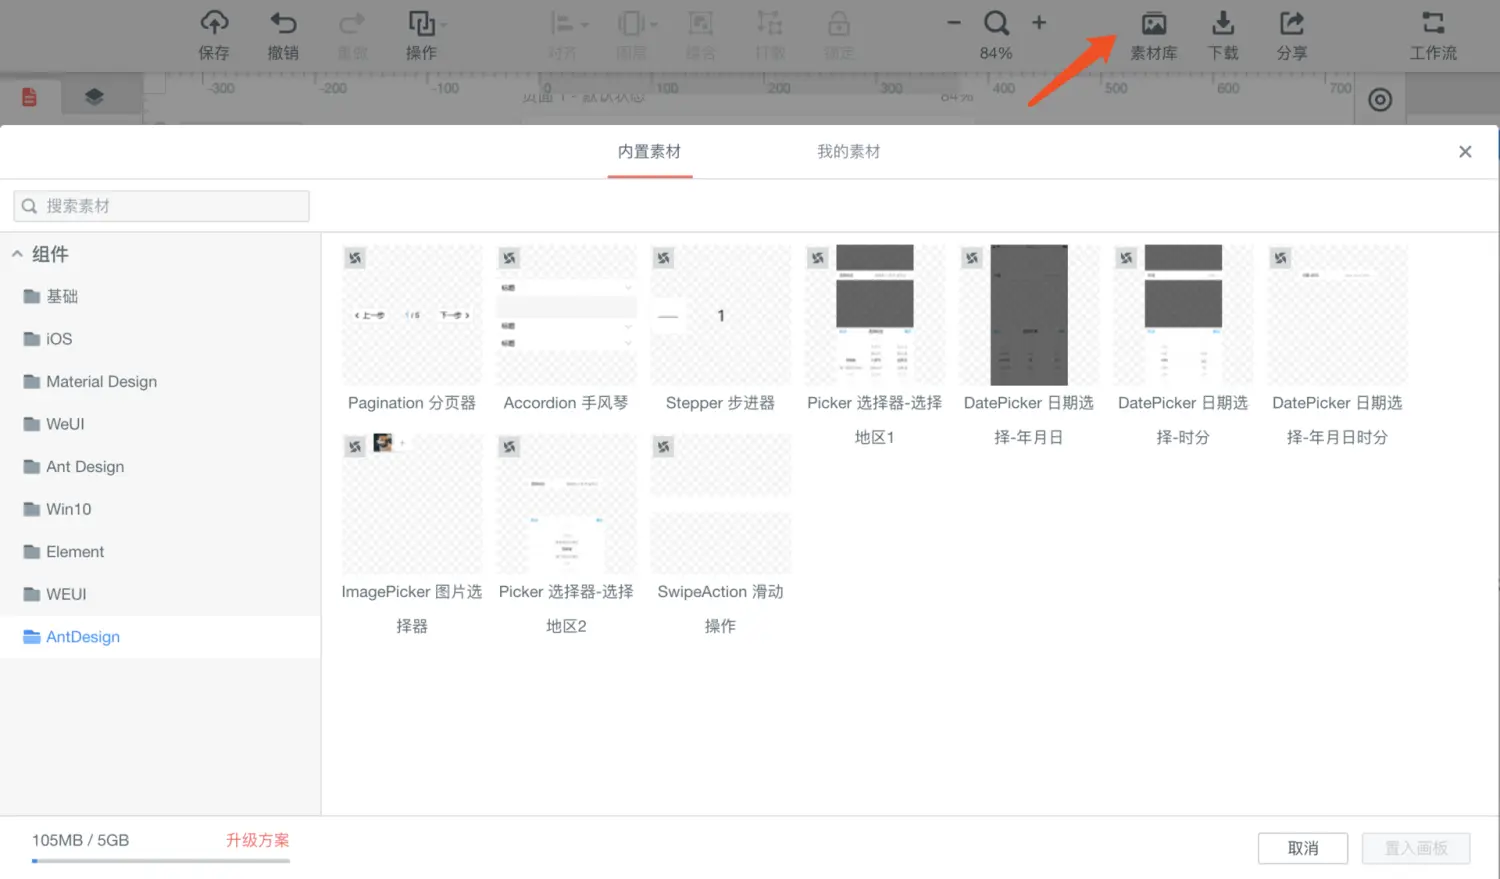The width and height of the screenshot is (1500, 879).
Task: Click the 锁定 lock icon
Action: [x=838, y=35]
